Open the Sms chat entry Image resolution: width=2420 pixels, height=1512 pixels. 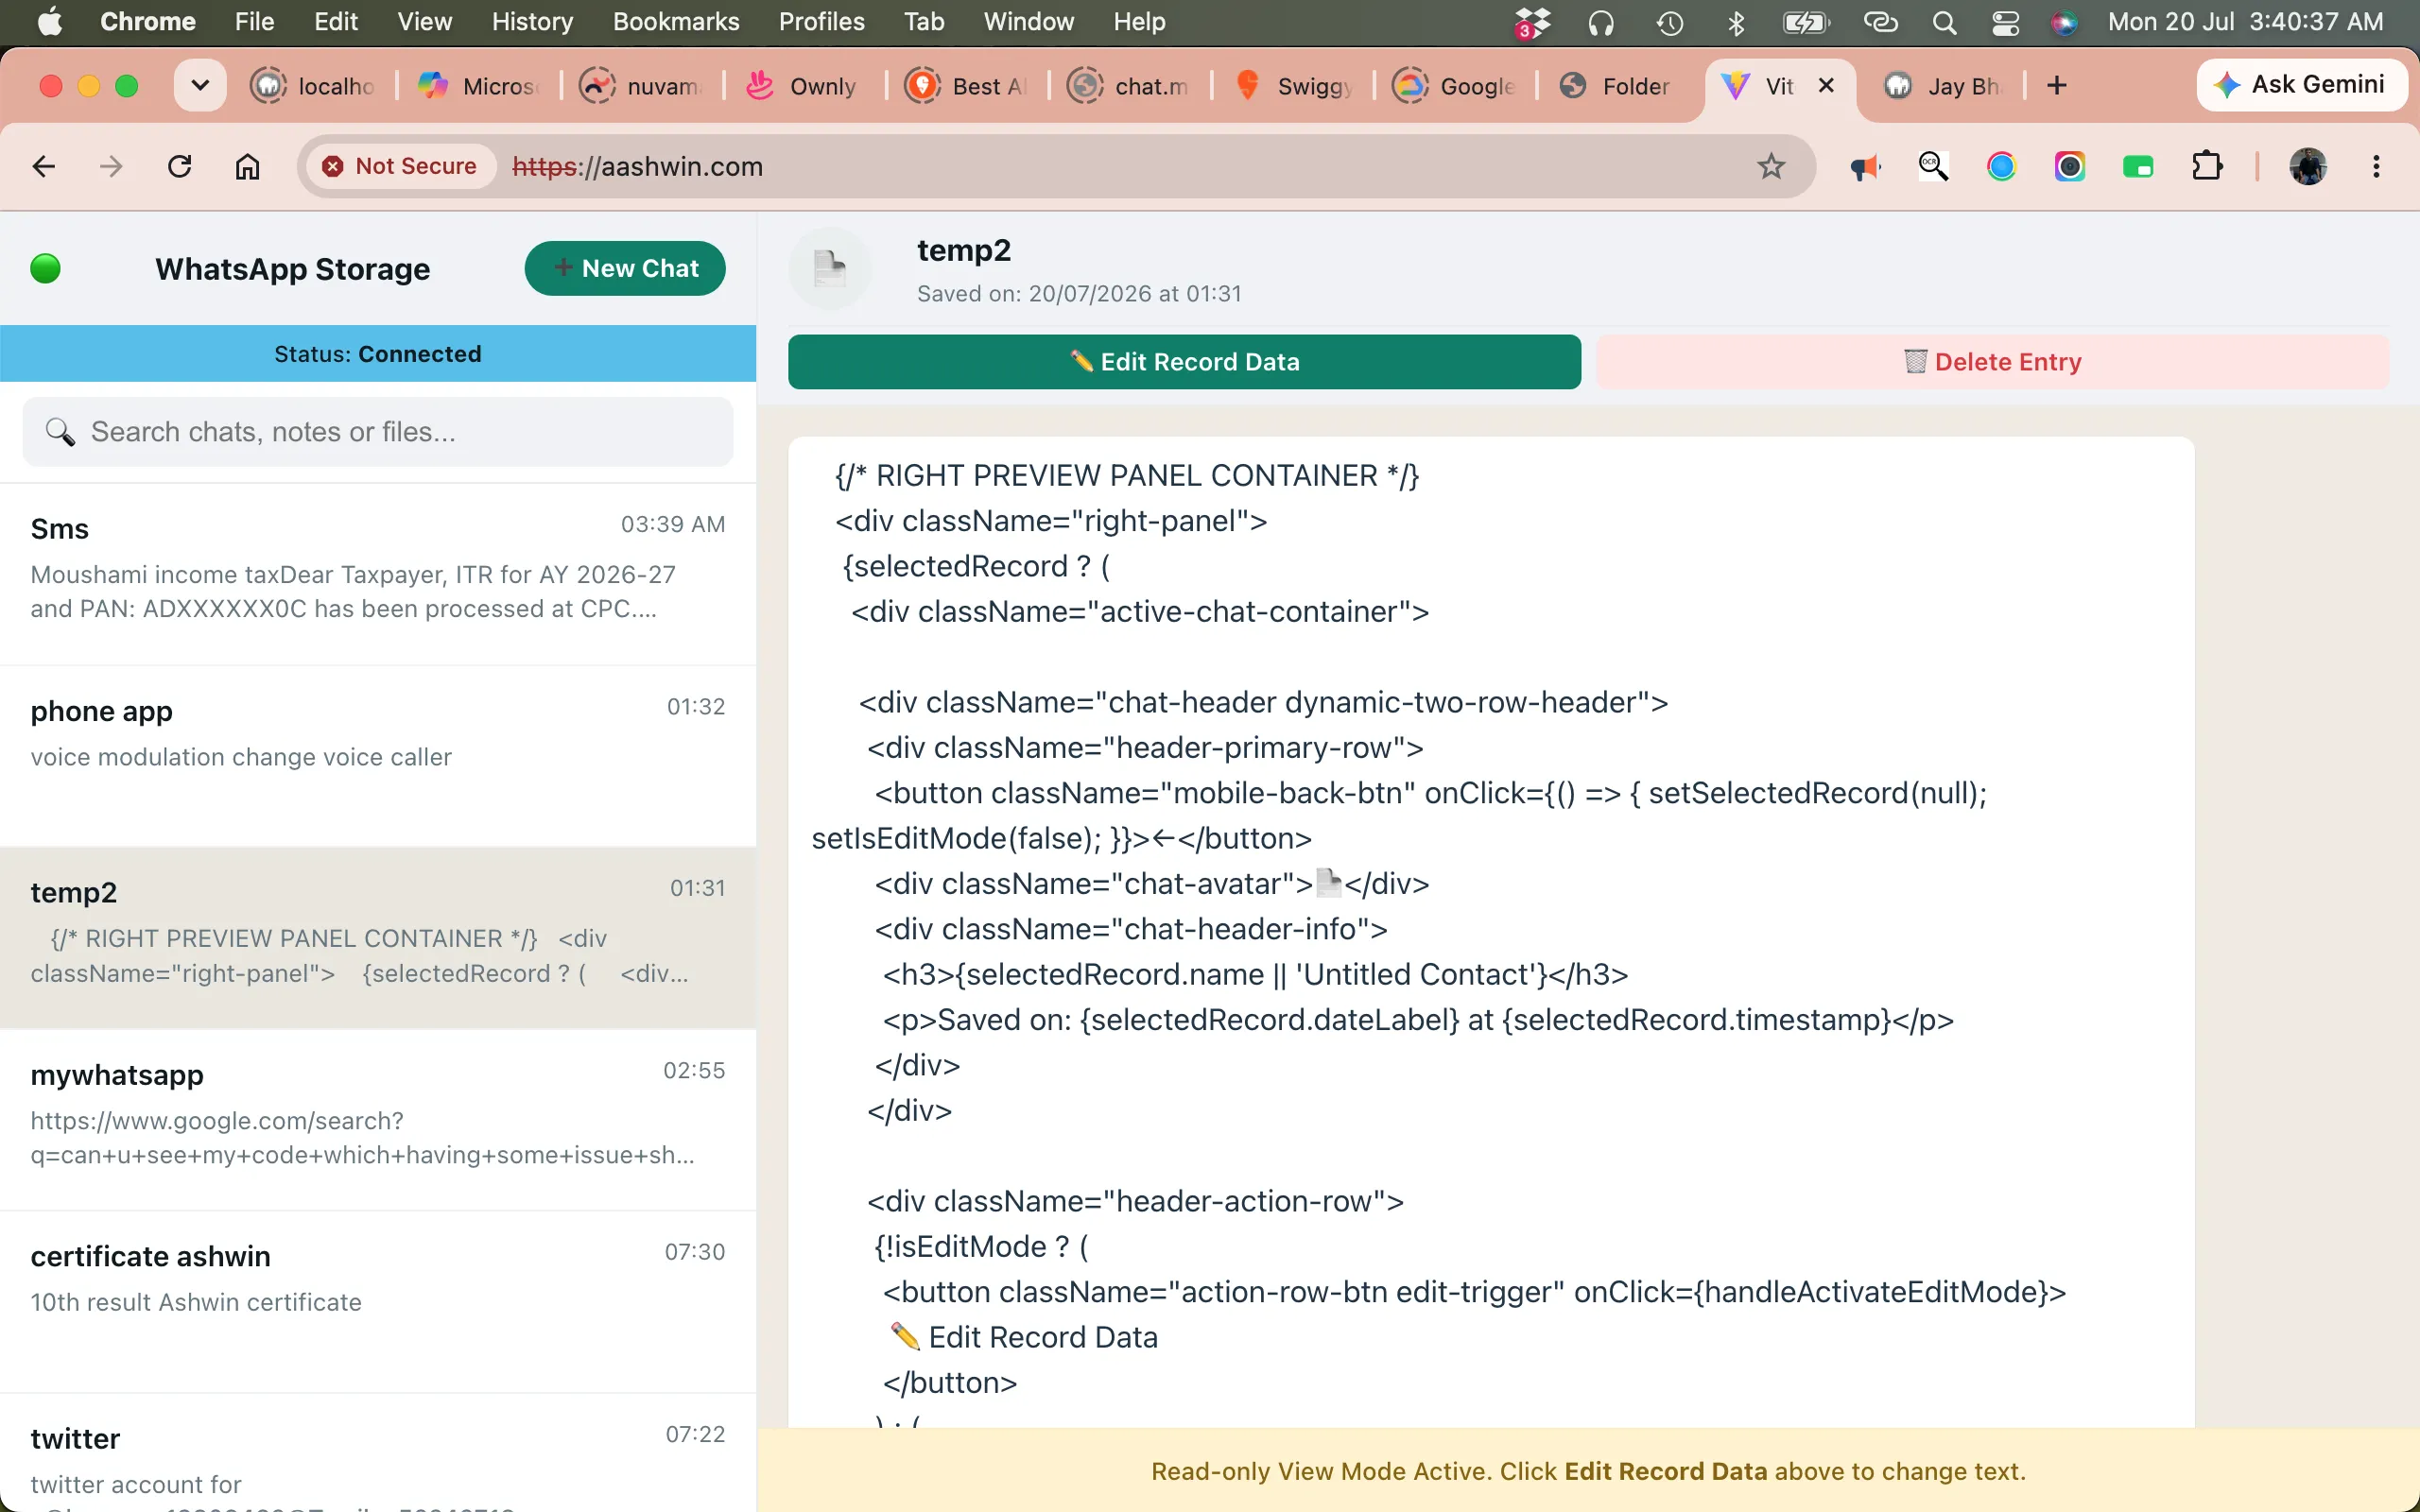pyautogui.click(x=378, y=574)
